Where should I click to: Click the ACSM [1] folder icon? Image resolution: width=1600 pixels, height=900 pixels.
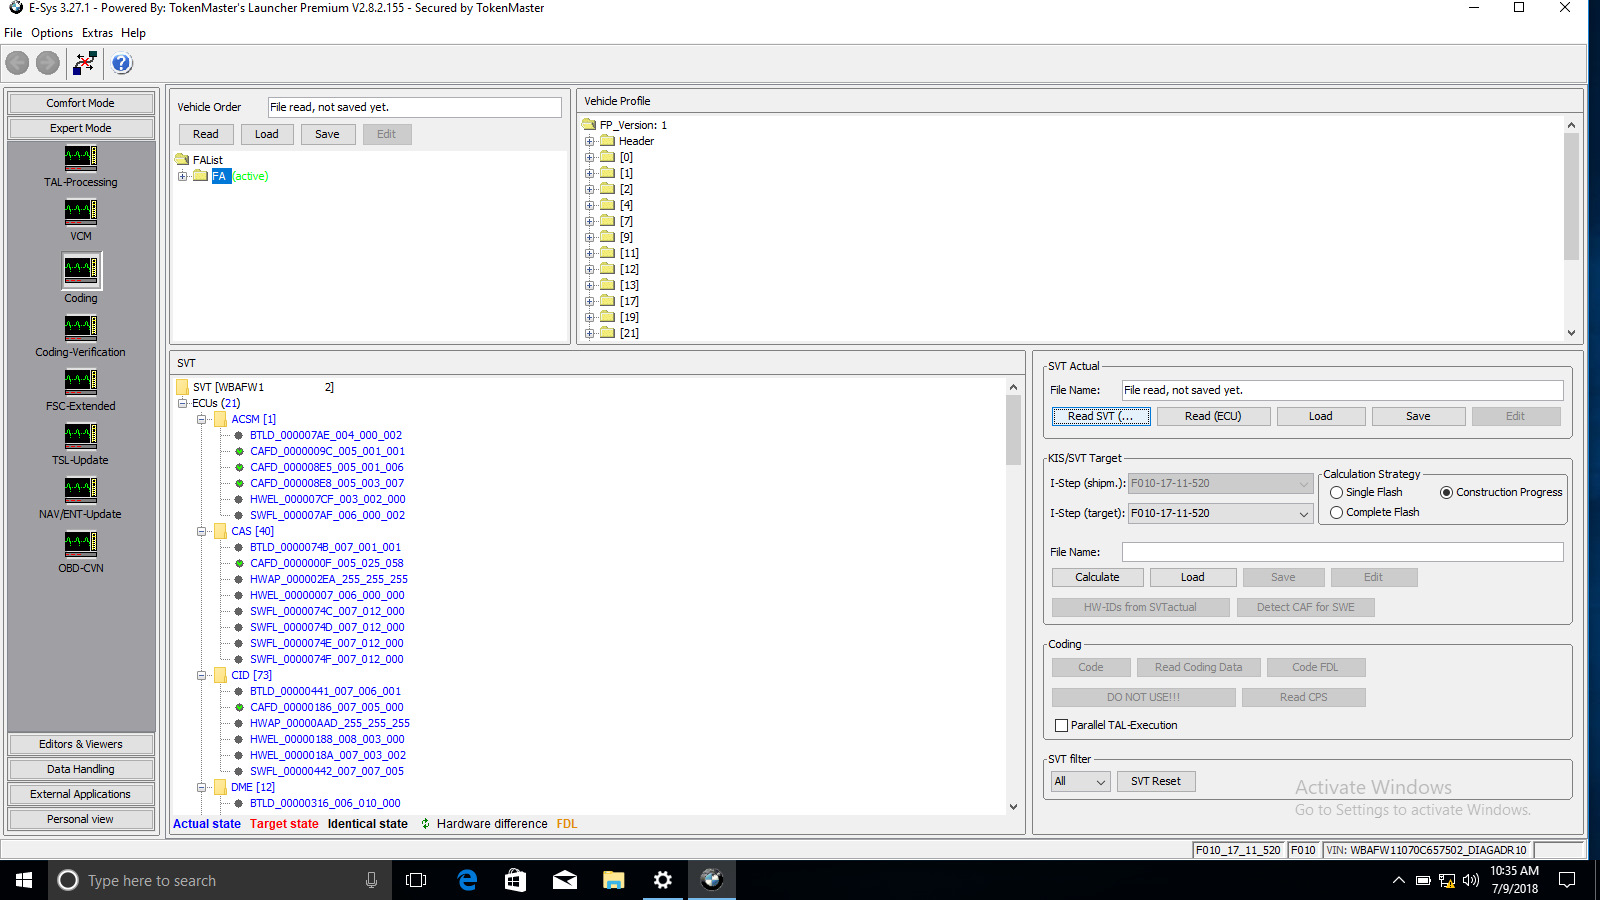tap(220, 419)
